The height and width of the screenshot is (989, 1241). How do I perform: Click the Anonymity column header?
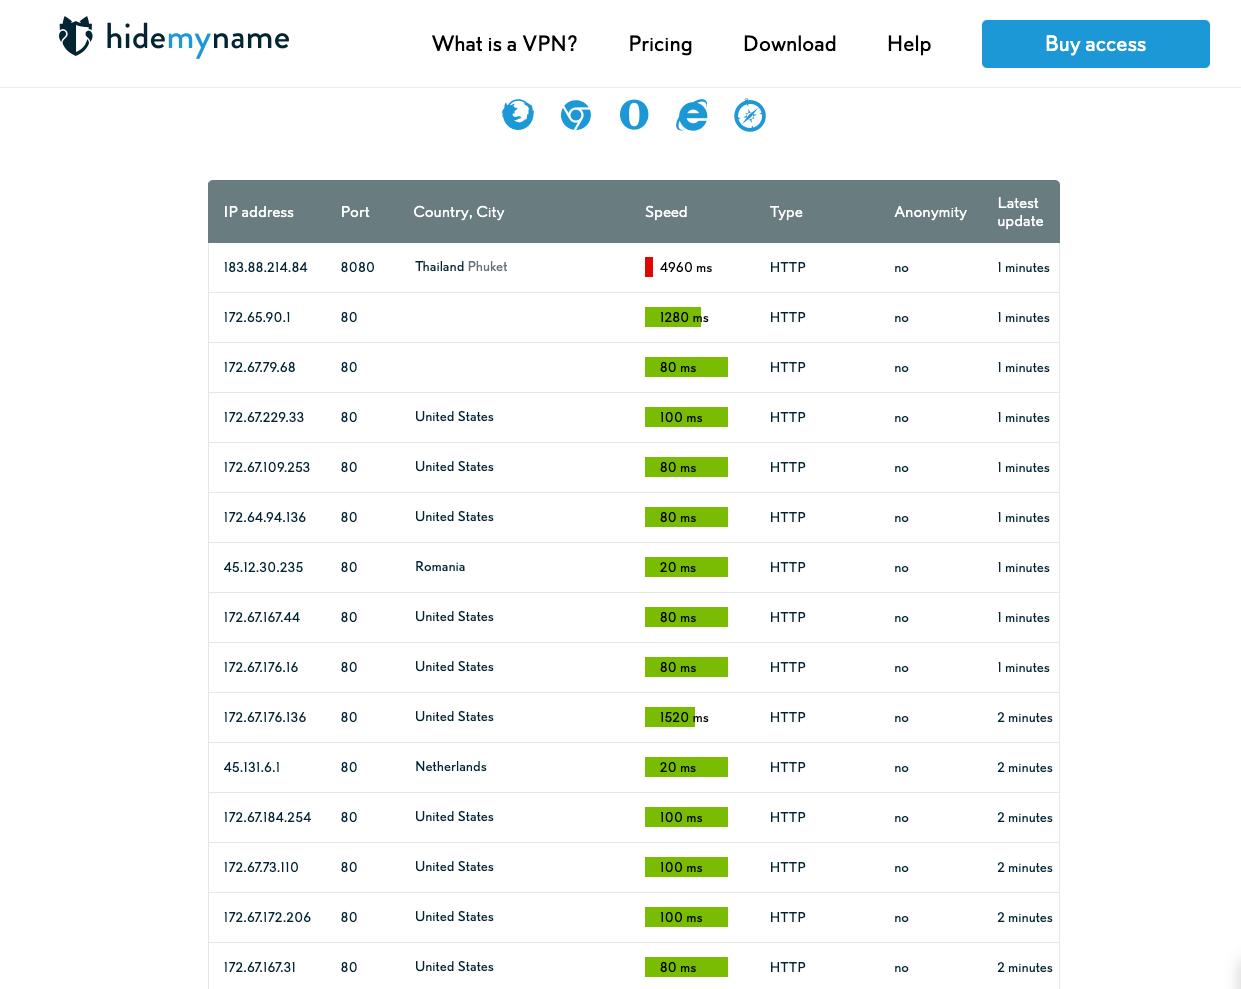point(930,212)
